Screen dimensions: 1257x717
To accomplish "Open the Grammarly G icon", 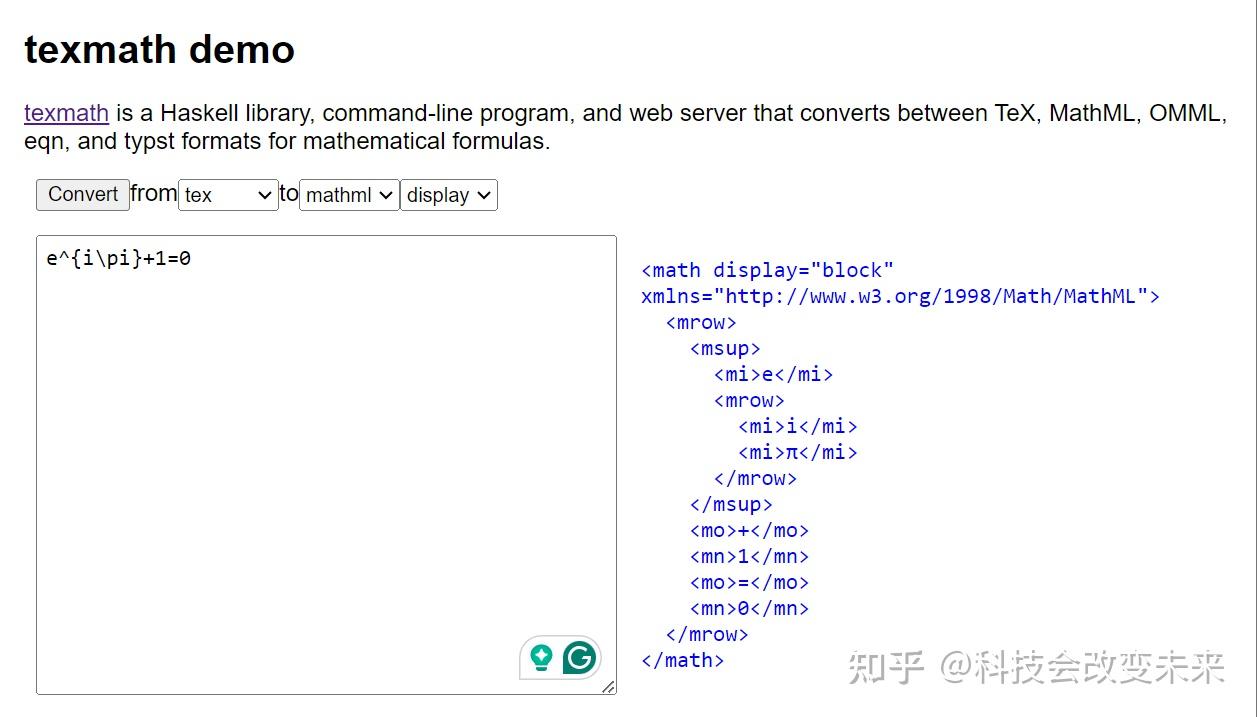I will tap(579, 657).
